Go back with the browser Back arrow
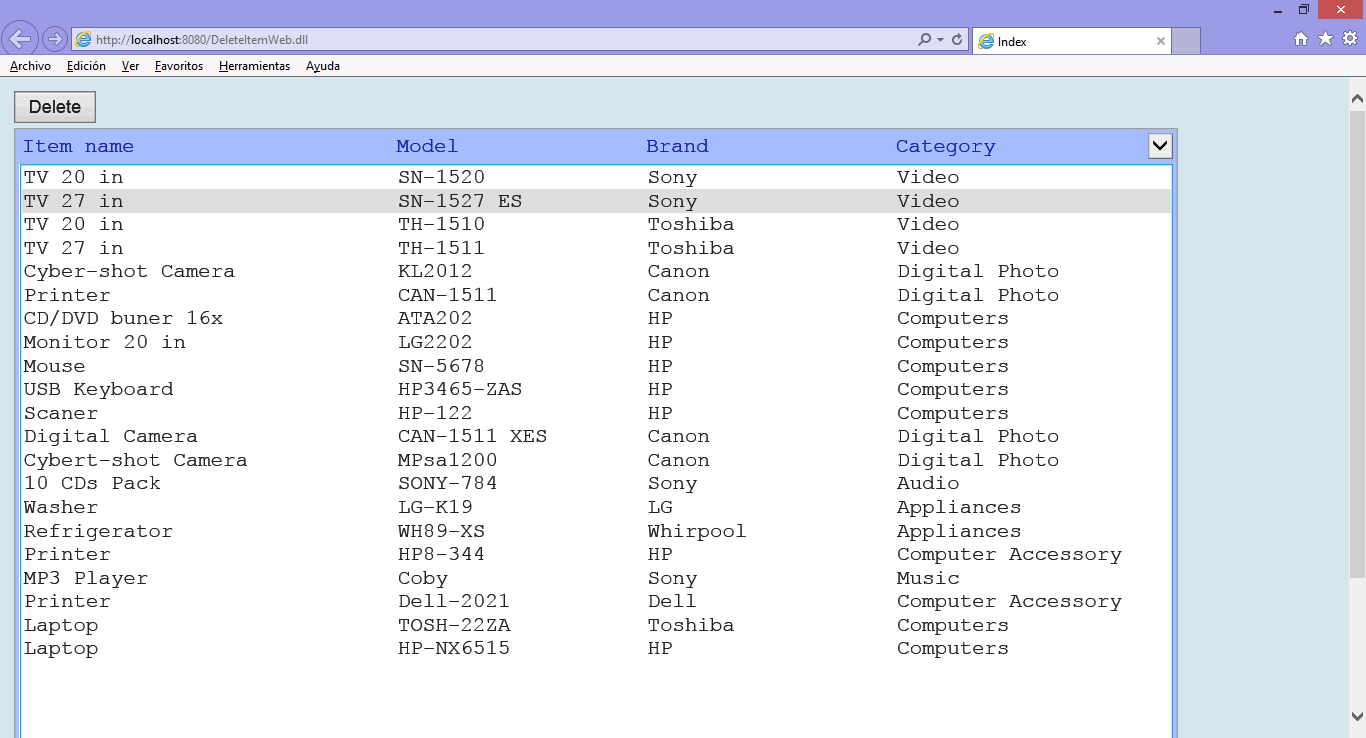Image resolution: width=1366 pixels, height=738 pixels. click(x=20, y=39)
